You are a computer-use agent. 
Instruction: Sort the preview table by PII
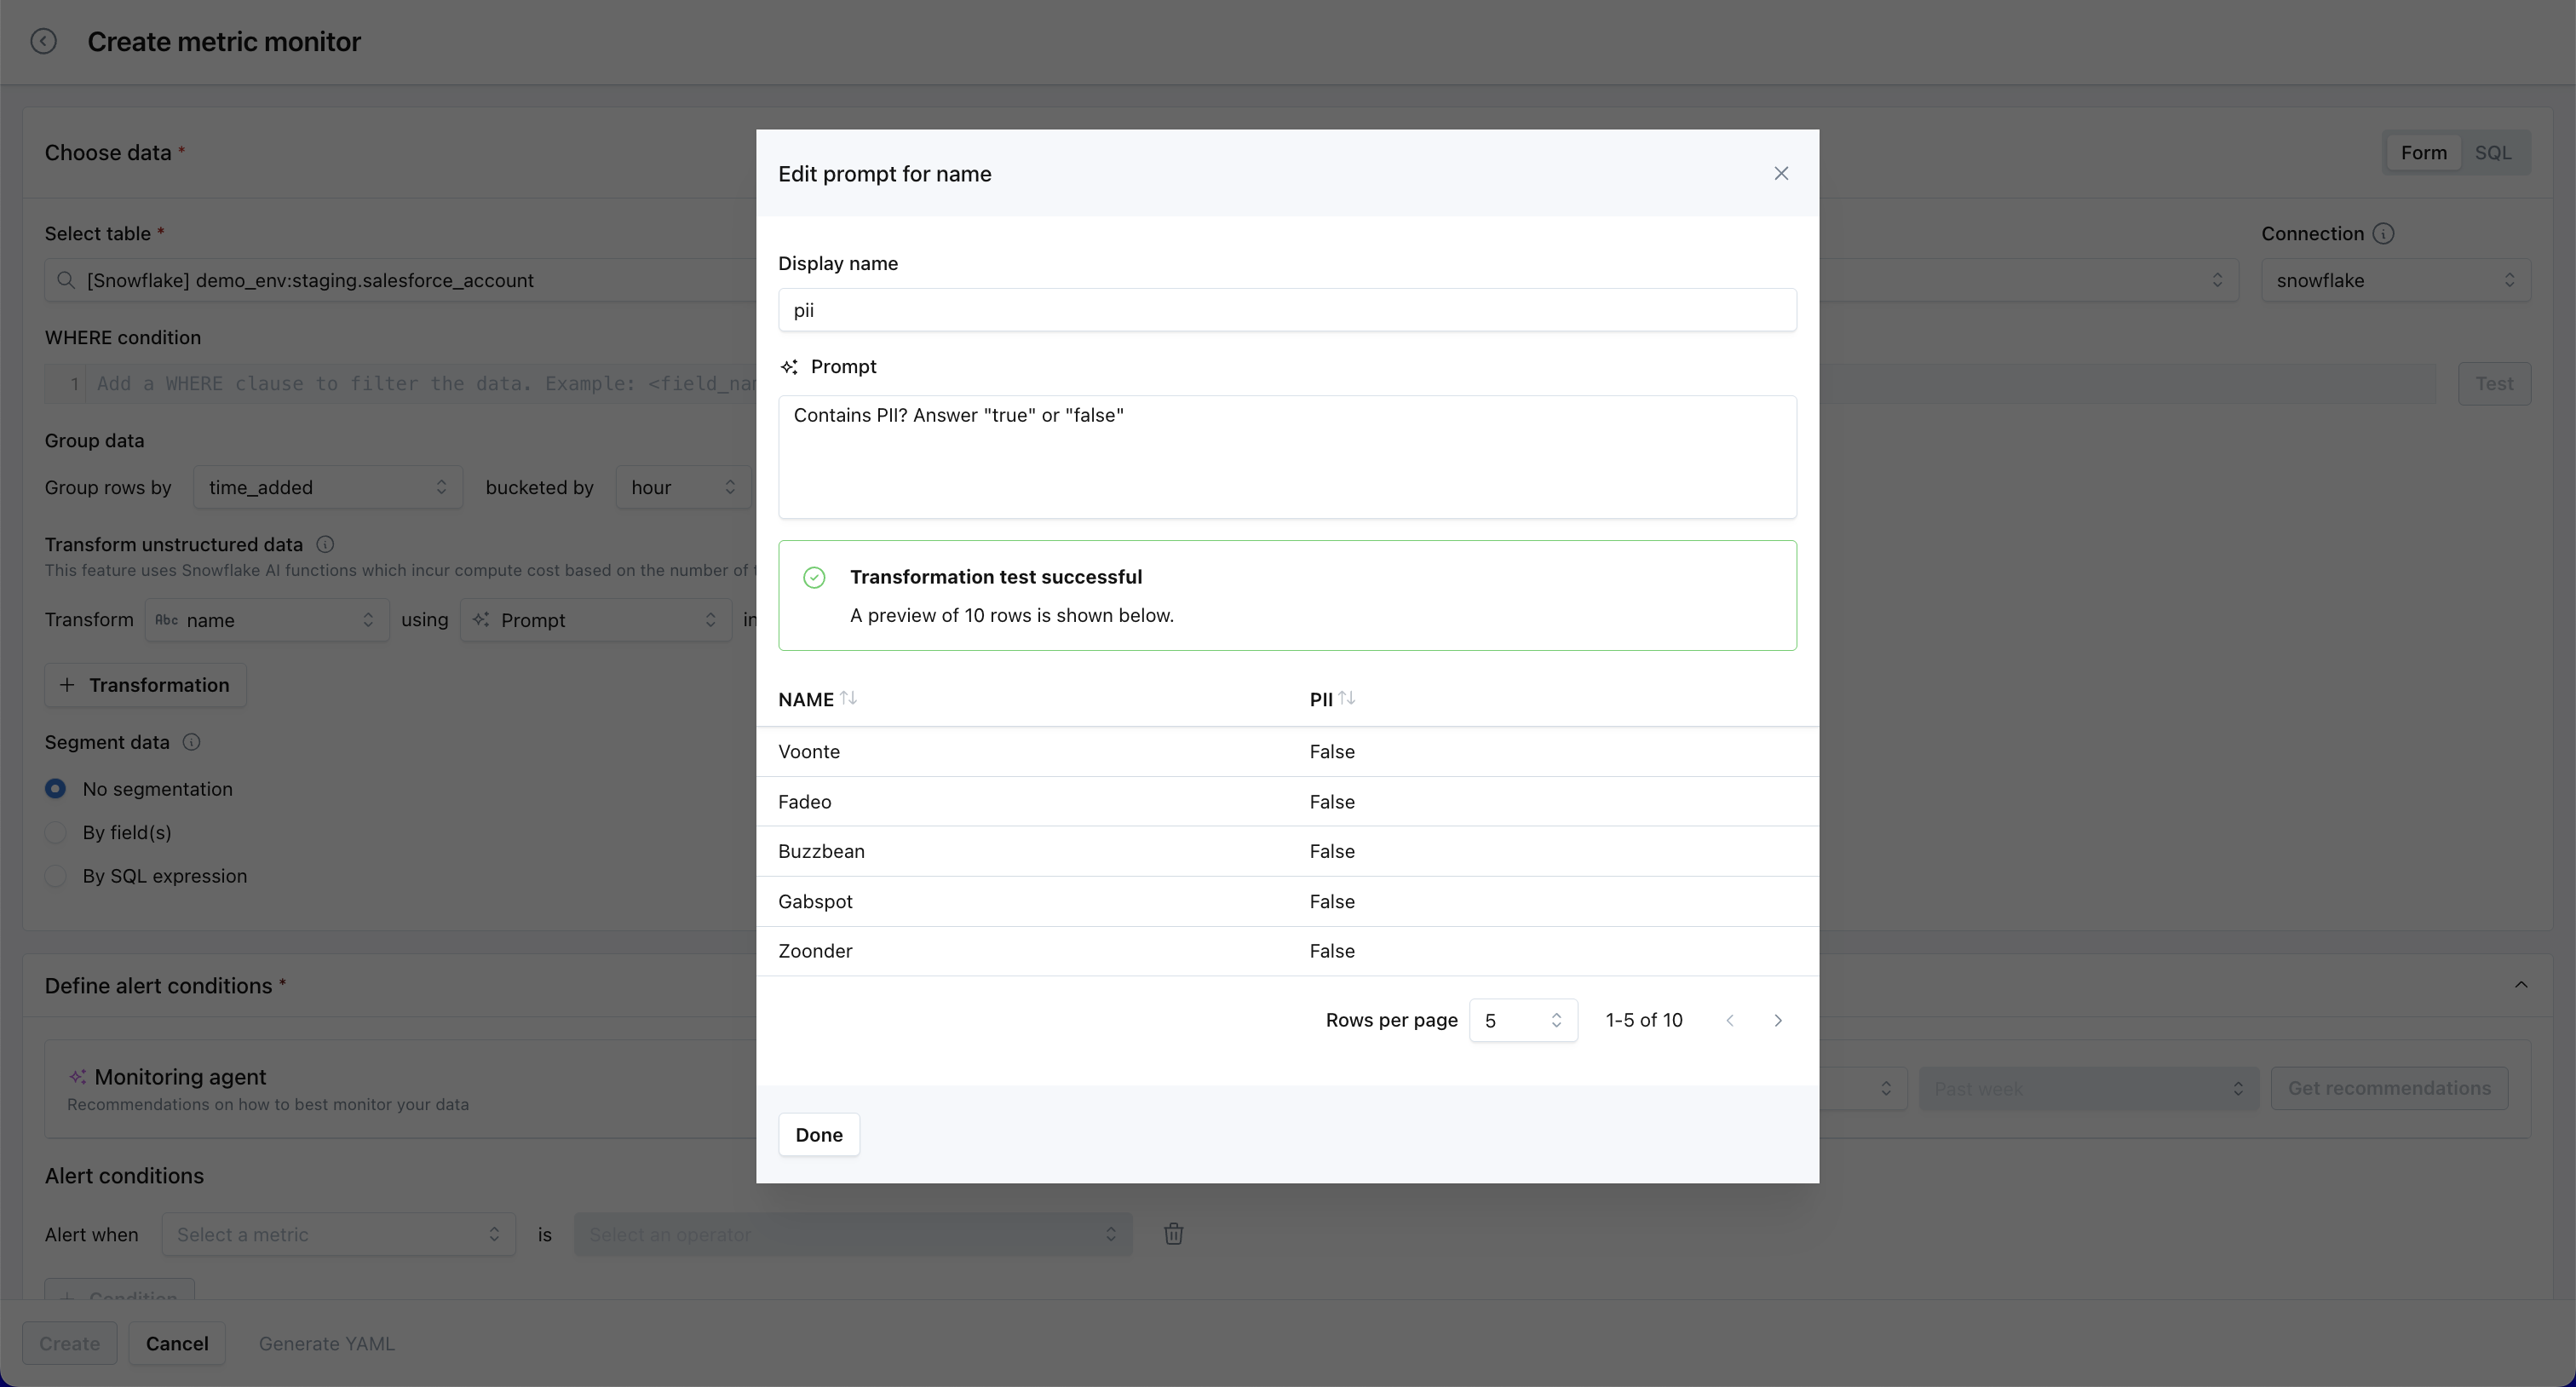click(x=1347, y=698)
